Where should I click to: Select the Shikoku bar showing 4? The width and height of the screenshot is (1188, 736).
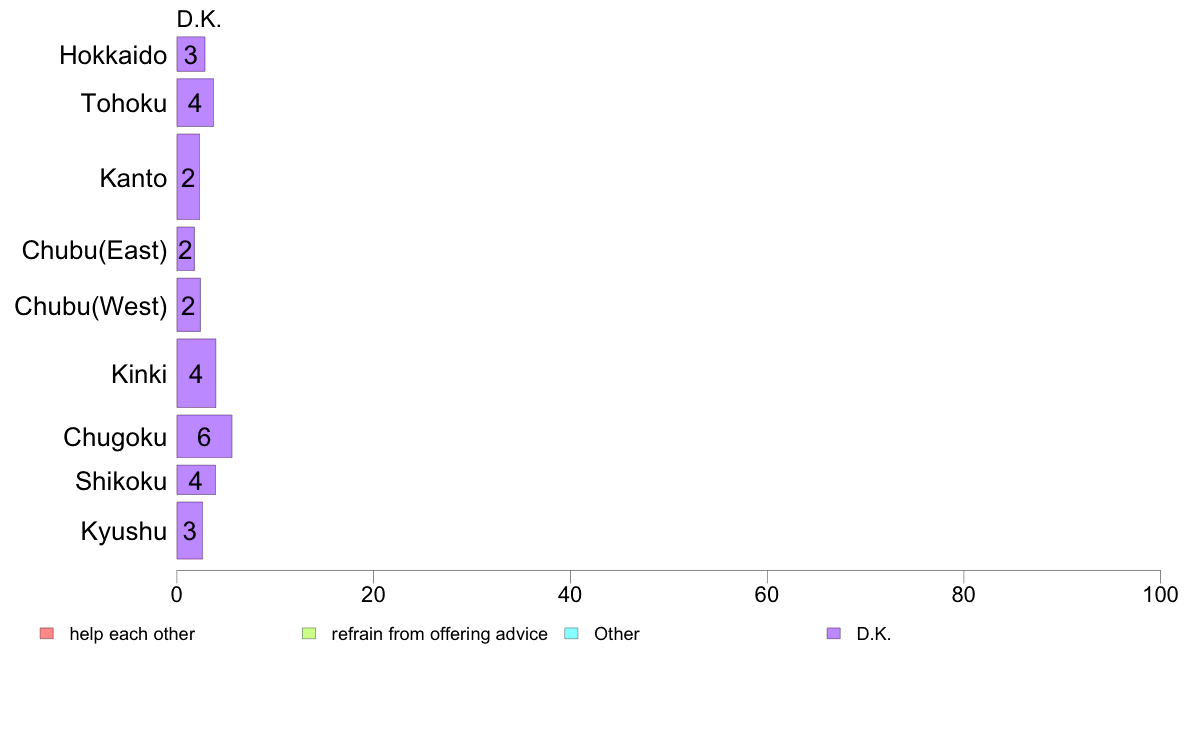[196, 480]
